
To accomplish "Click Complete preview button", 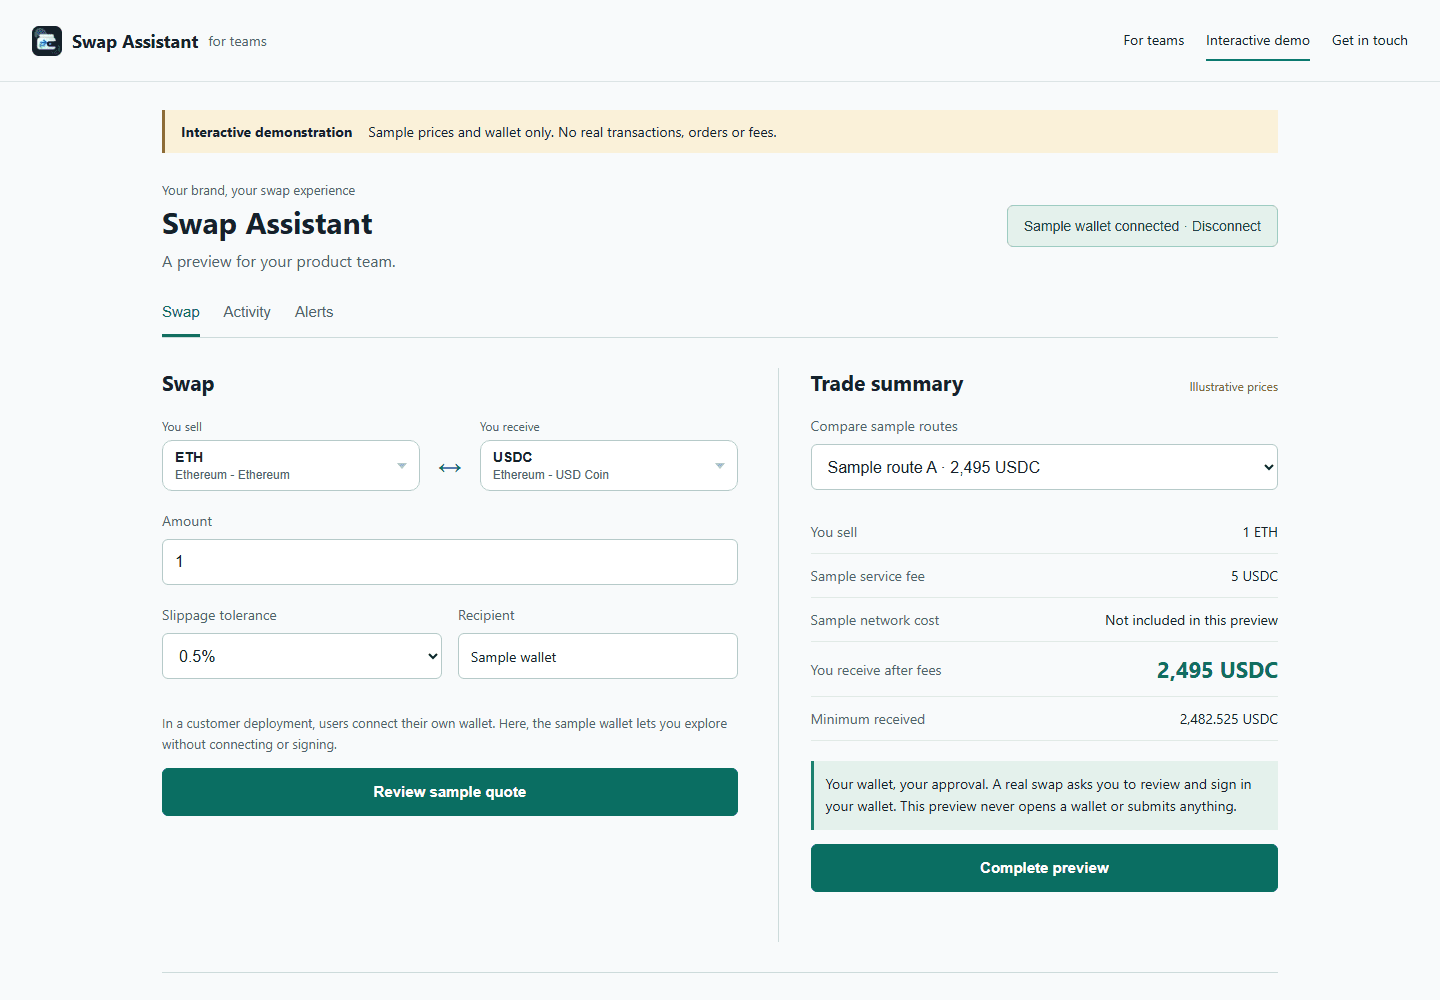I will [x=1044, y=868].
